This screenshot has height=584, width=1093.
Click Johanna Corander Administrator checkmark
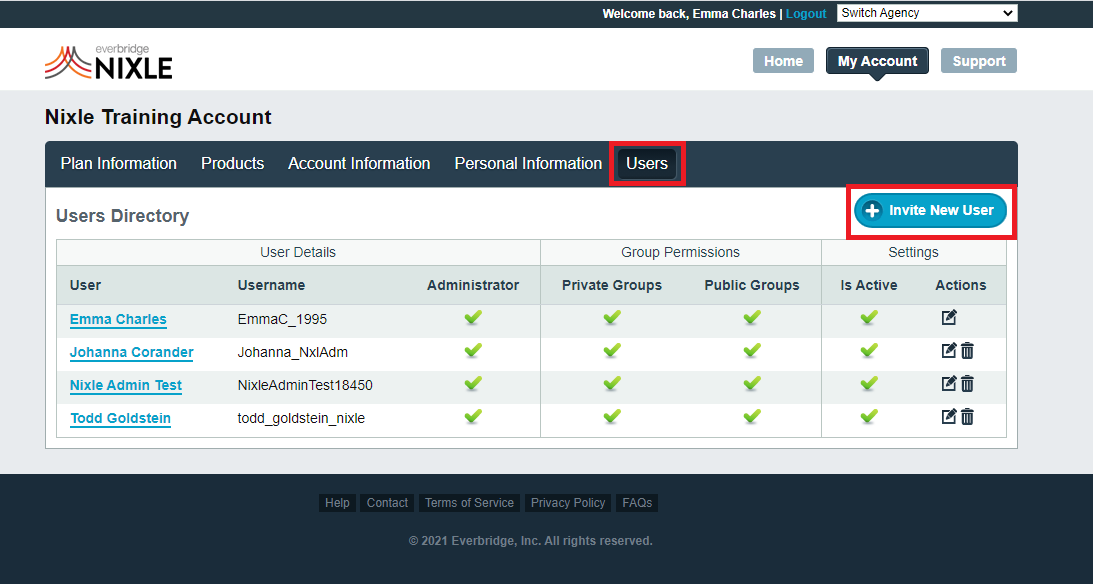point(473,351)
